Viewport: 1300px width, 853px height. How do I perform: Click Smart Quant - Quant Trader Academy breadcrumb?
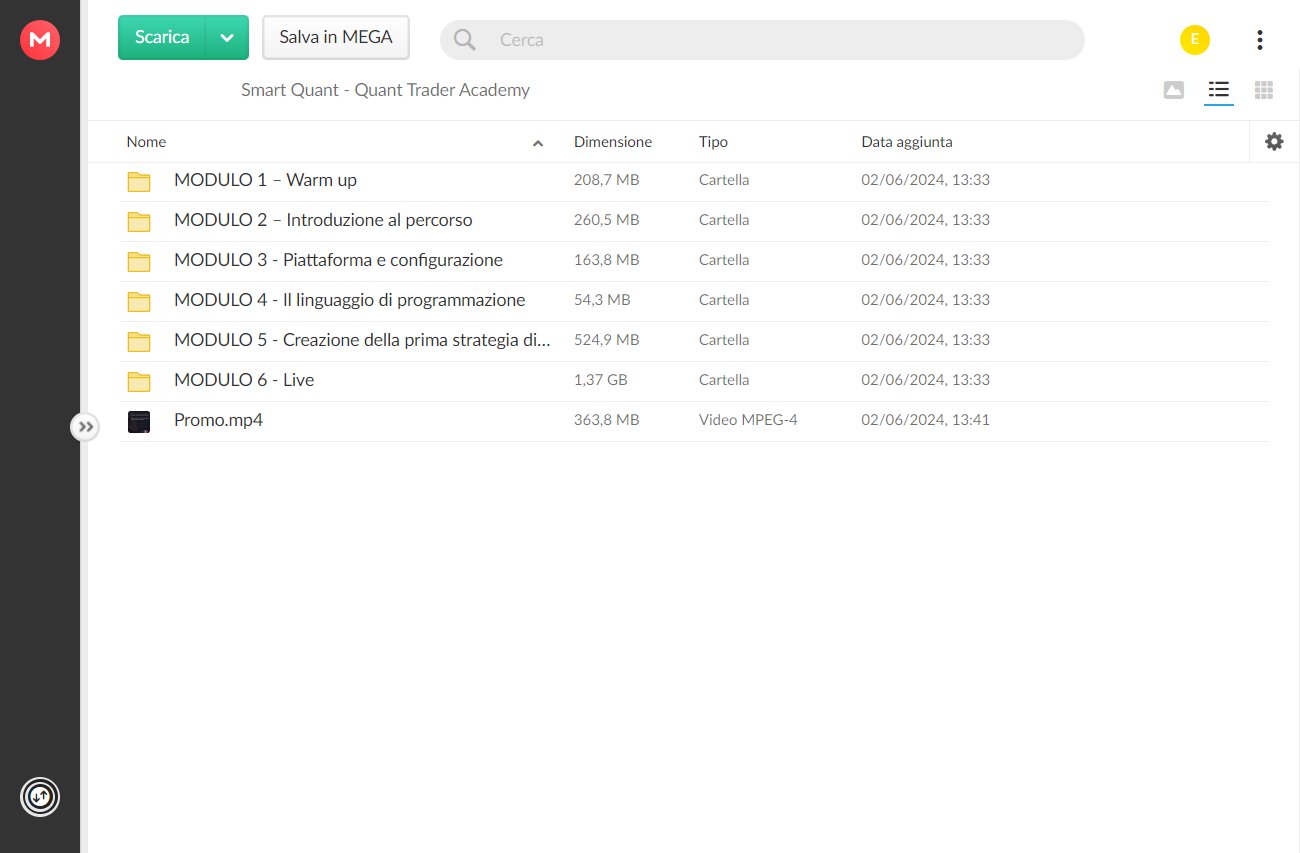[x=385, y=90]
